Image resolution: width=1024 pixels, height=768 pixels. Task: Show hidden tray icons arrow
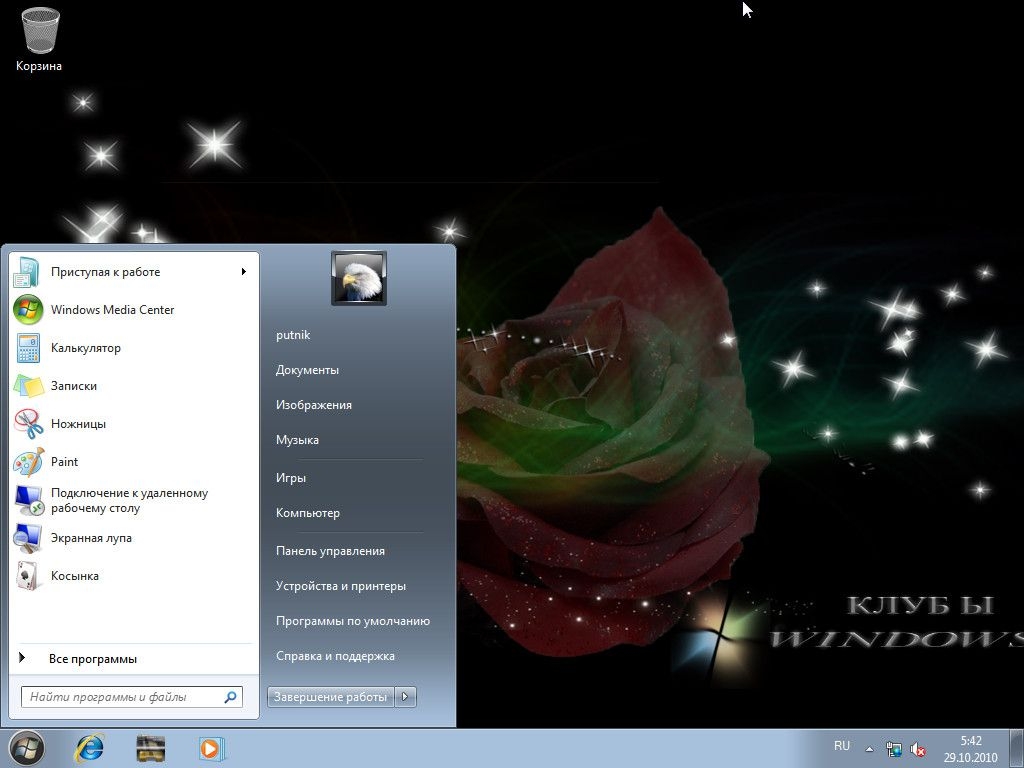pyautogui.click(x=869, y=749)
